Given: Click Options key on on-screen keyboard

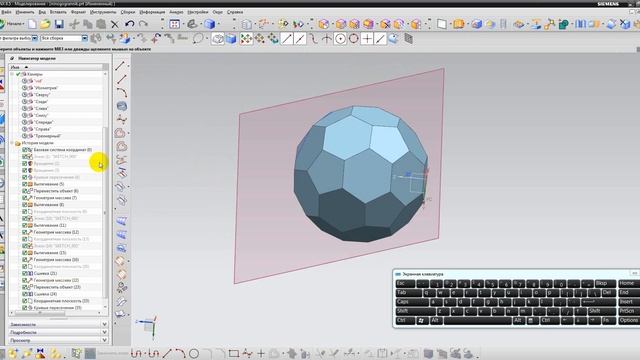Looking at the screenshot, I should [x=629, y=321].
